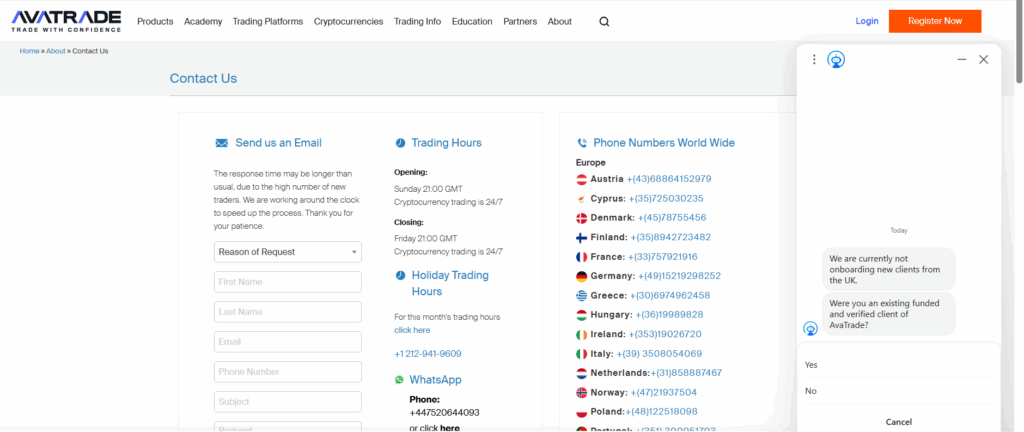1024x432 pixels.
Task: Open the chat widget three-dot options menu
Action: [814, 60]
